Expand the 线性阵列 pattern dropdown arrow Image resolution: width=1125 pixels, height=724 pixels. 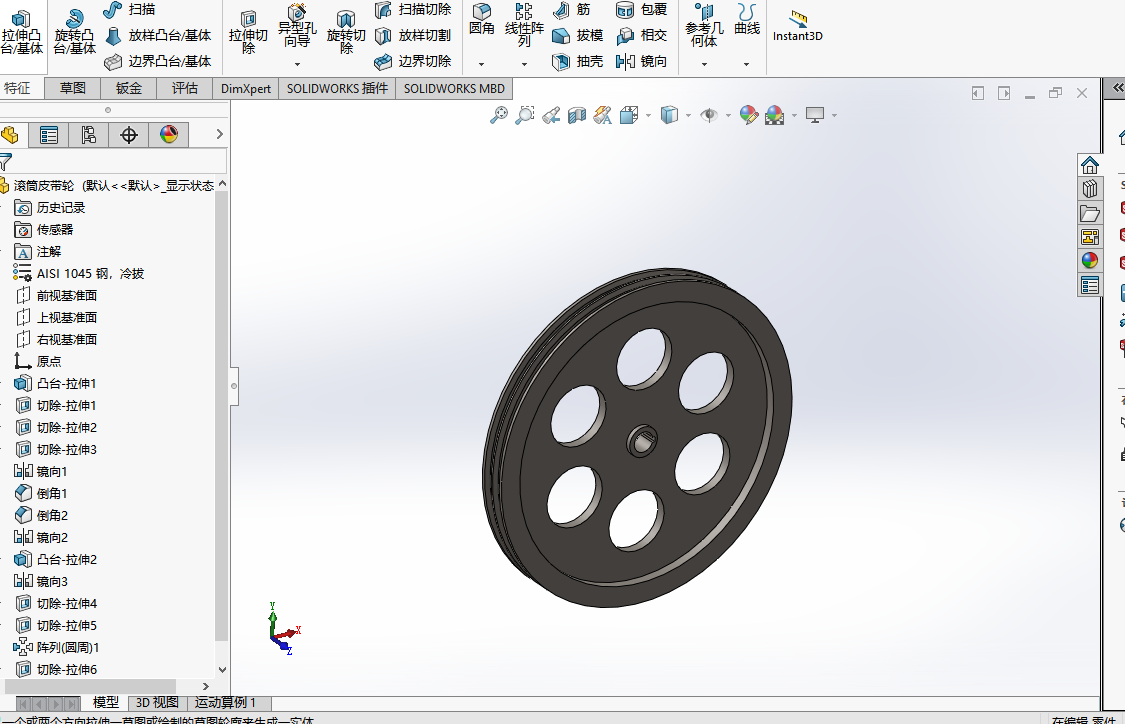pos(524,65)
